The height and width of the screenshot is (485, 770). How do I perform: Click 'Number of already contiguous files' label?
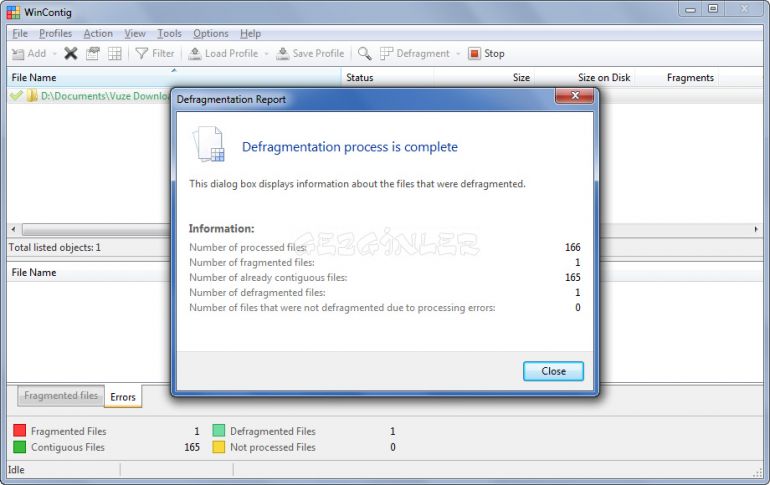click(x=268, y=277)
